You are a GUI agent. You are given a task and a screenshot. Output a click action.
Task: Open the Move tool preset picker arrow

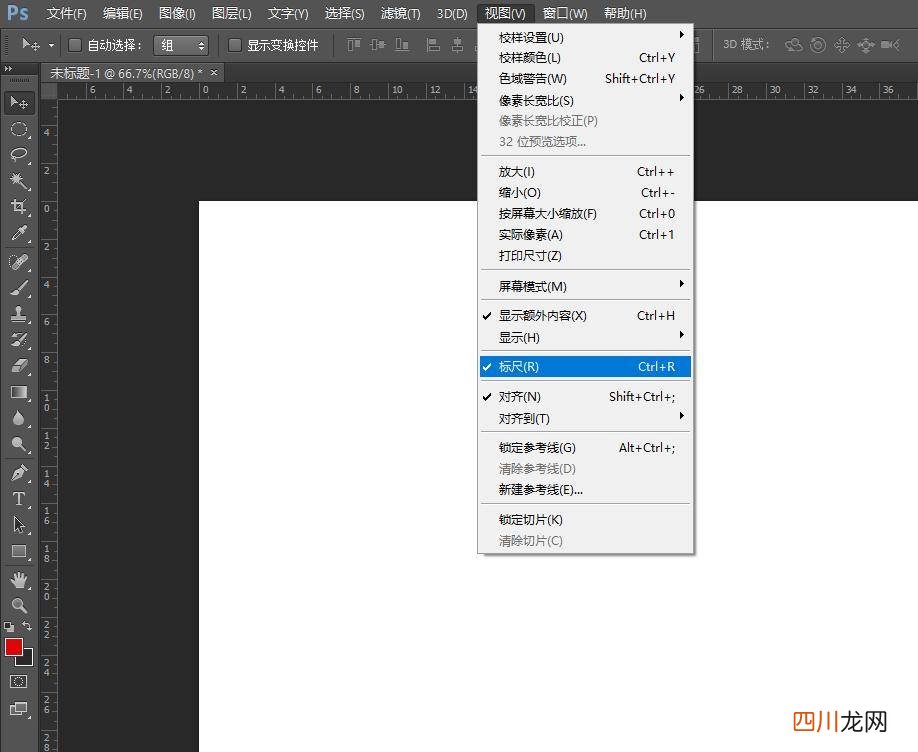[x=51, y=45]
